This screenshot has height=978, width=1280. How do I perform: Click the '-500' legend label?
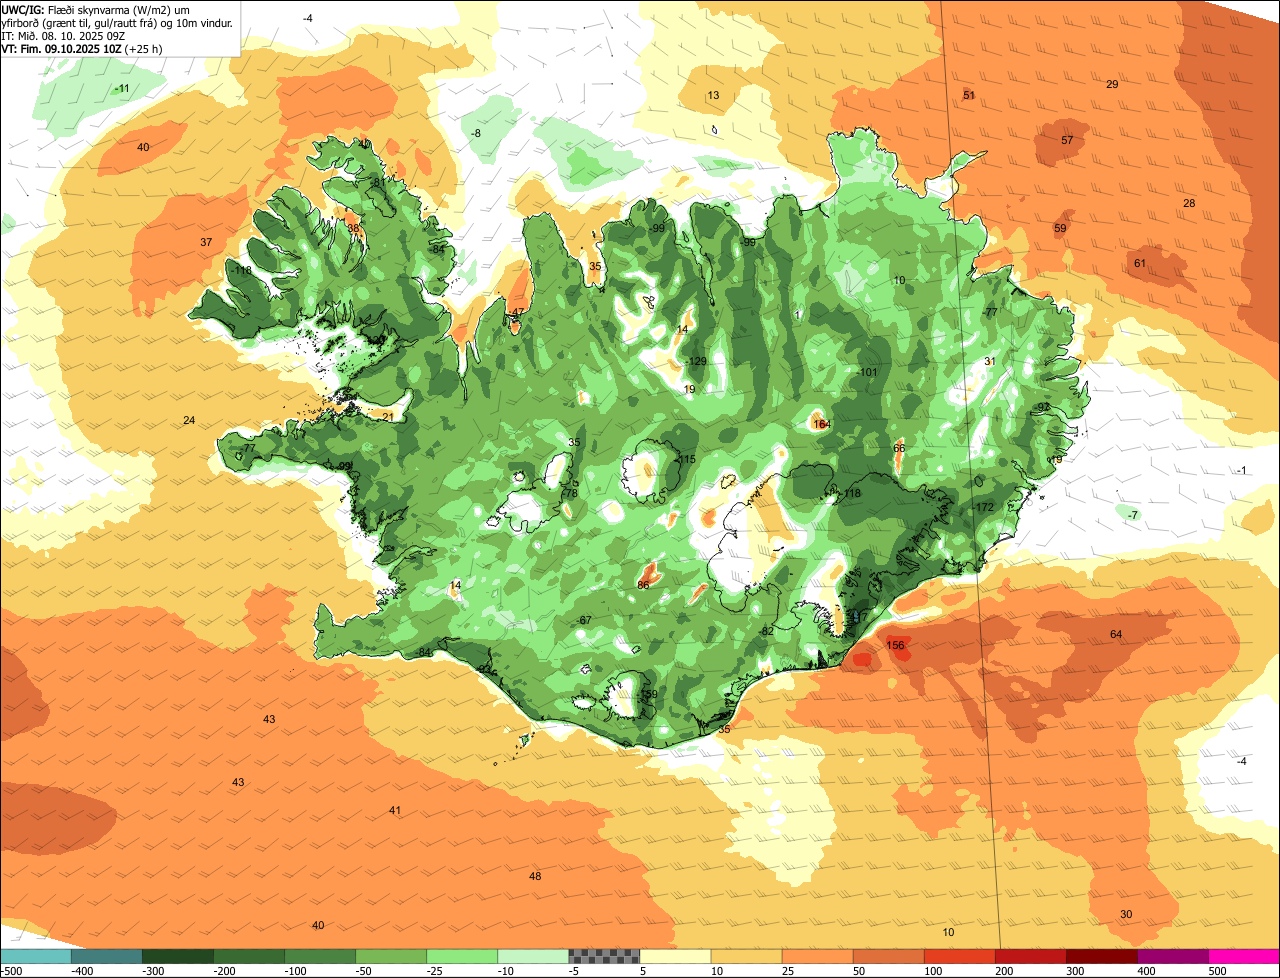10,971
